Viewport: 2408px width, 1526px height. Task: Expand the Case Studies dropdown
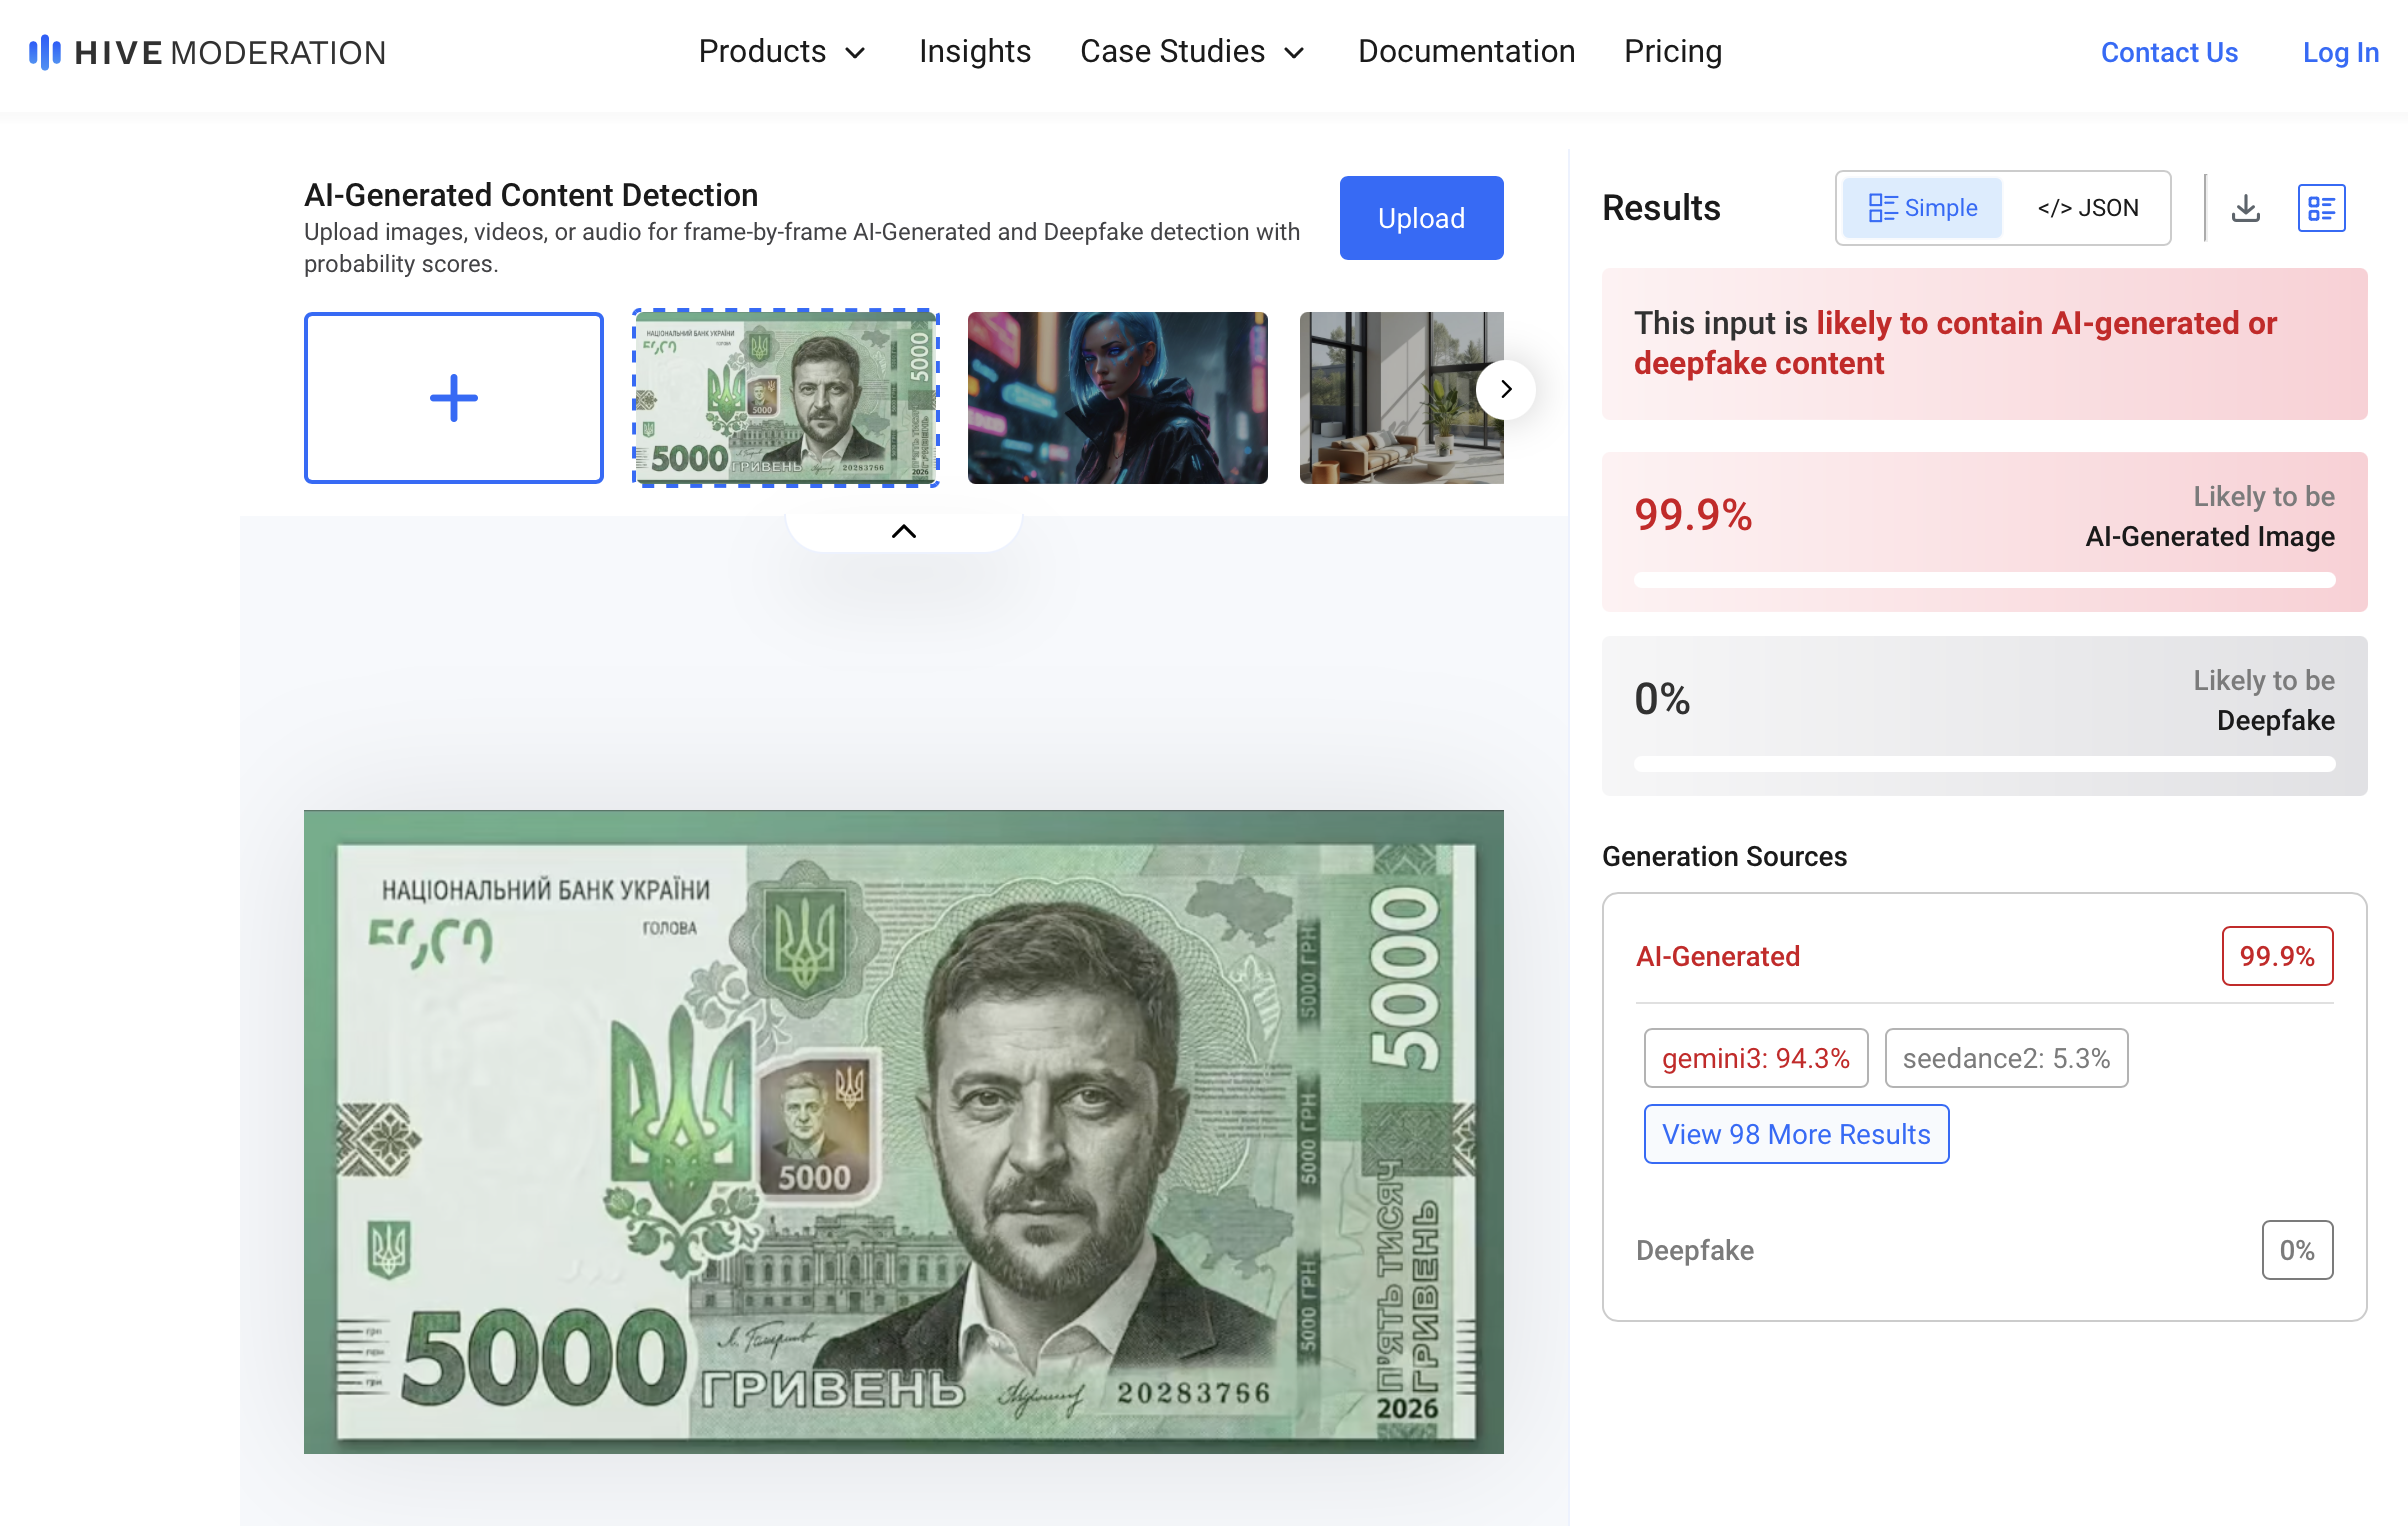point(1193,52)
